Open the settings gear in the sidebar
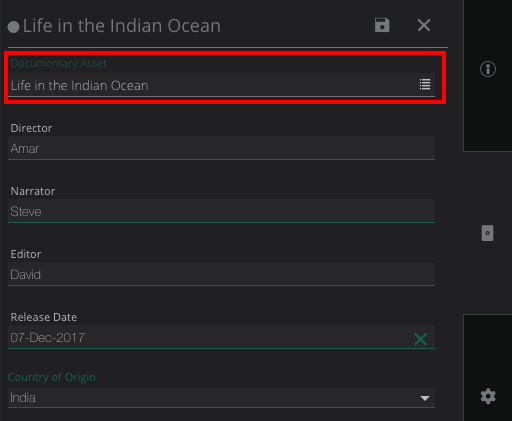This screenshot has width=512, height=421. pos(488,396)
